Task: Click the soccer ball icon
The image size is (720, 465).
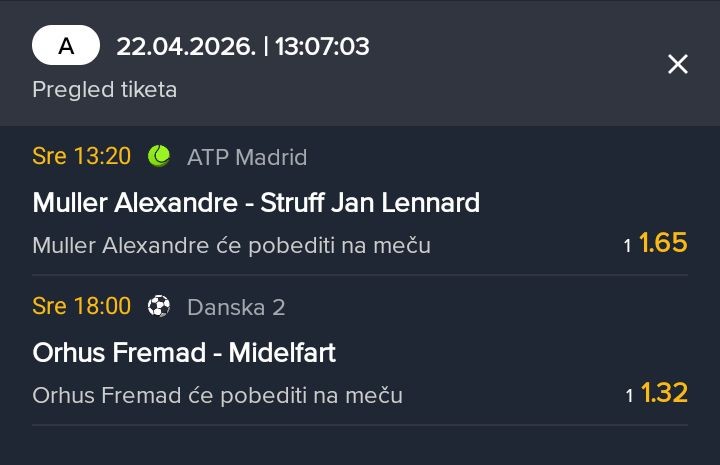Action: point(159,306)
